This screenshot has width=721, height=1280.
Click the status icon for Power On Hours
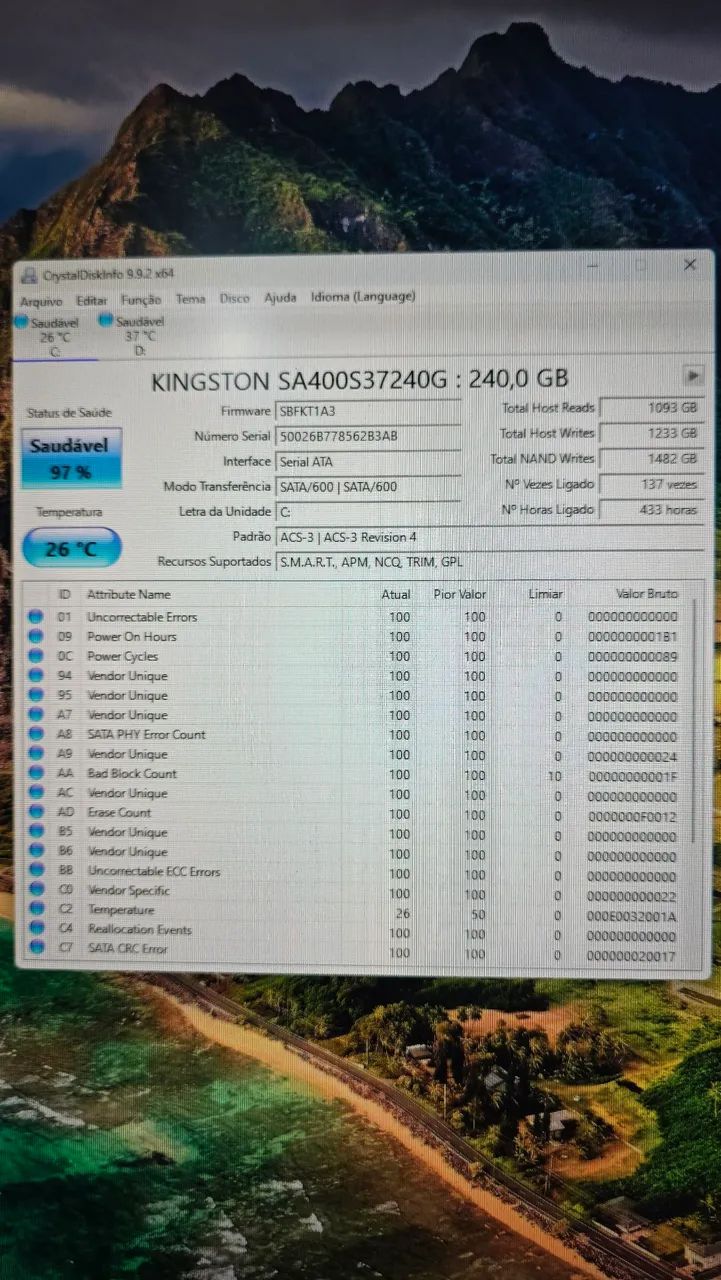point(36,636)
